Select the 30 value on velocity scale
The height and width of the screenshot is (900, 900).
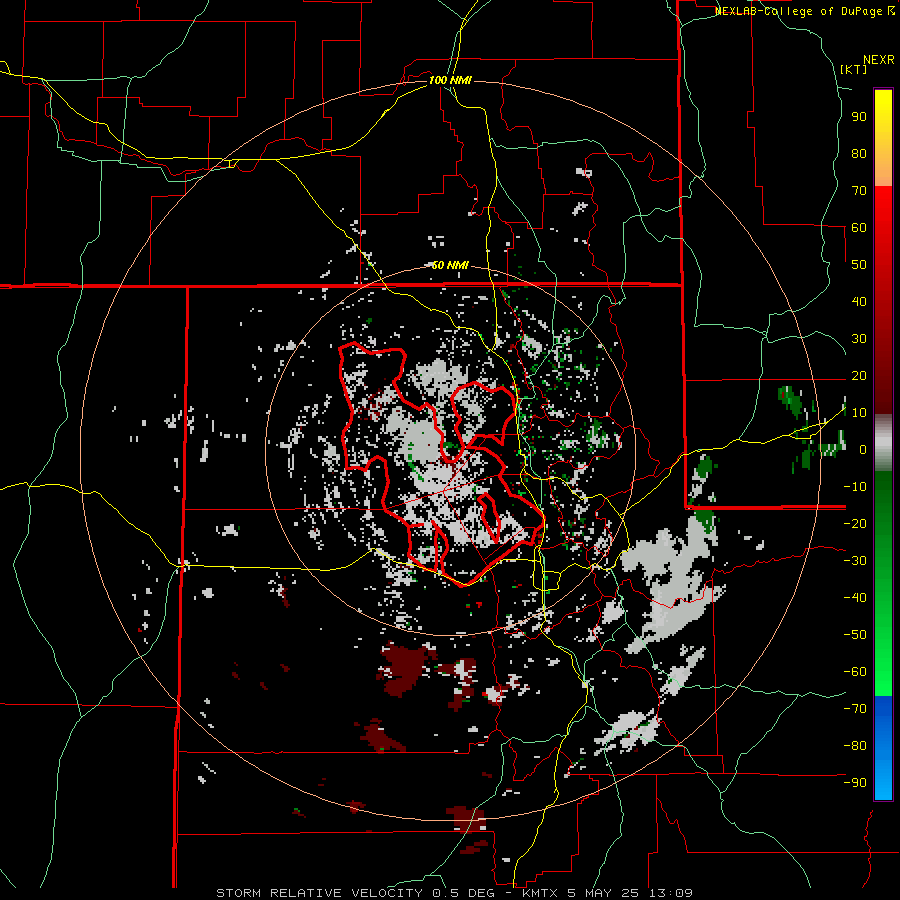click(x=859, y=339)
